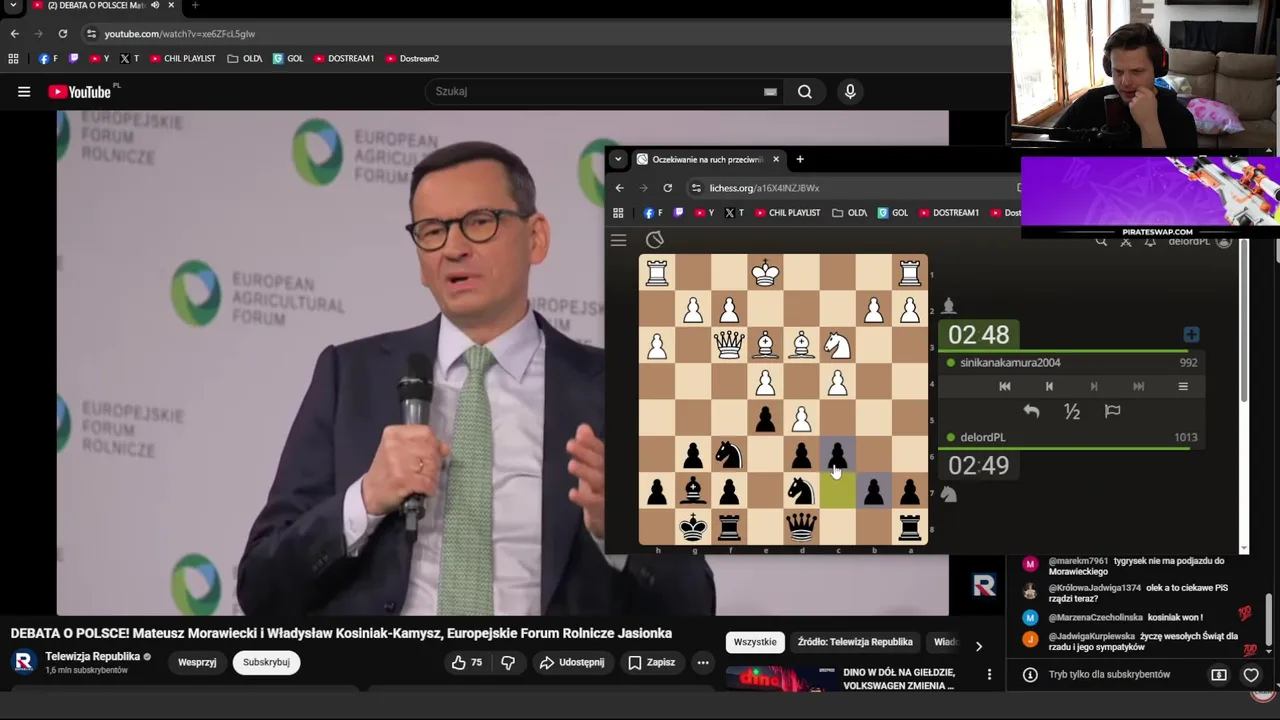Click the black queen on the board
This screenshot has width=1280, height=720.
click(x=801, y=525)
